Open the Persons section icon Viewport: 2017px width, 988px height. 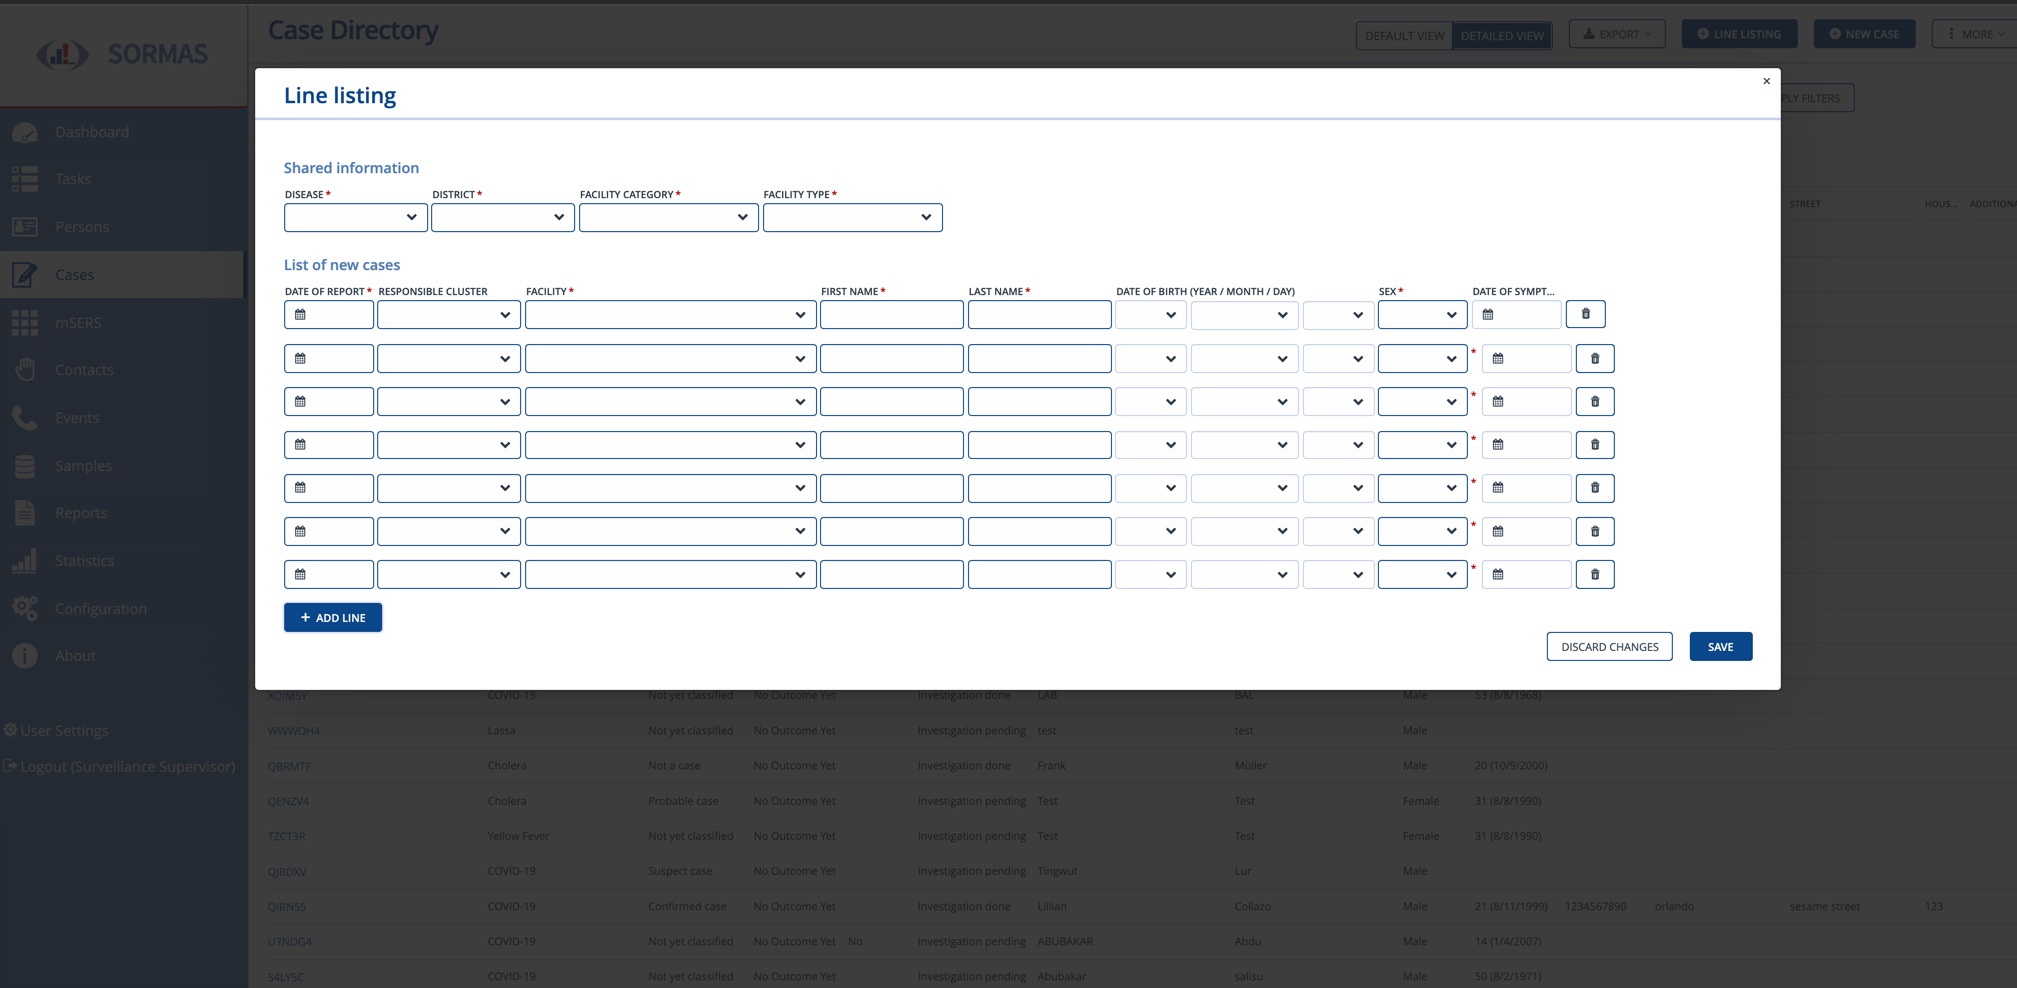point(25,226)
